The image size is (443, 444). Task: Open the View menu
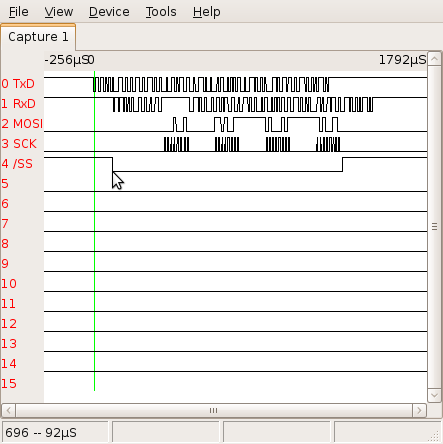point(59,12)
